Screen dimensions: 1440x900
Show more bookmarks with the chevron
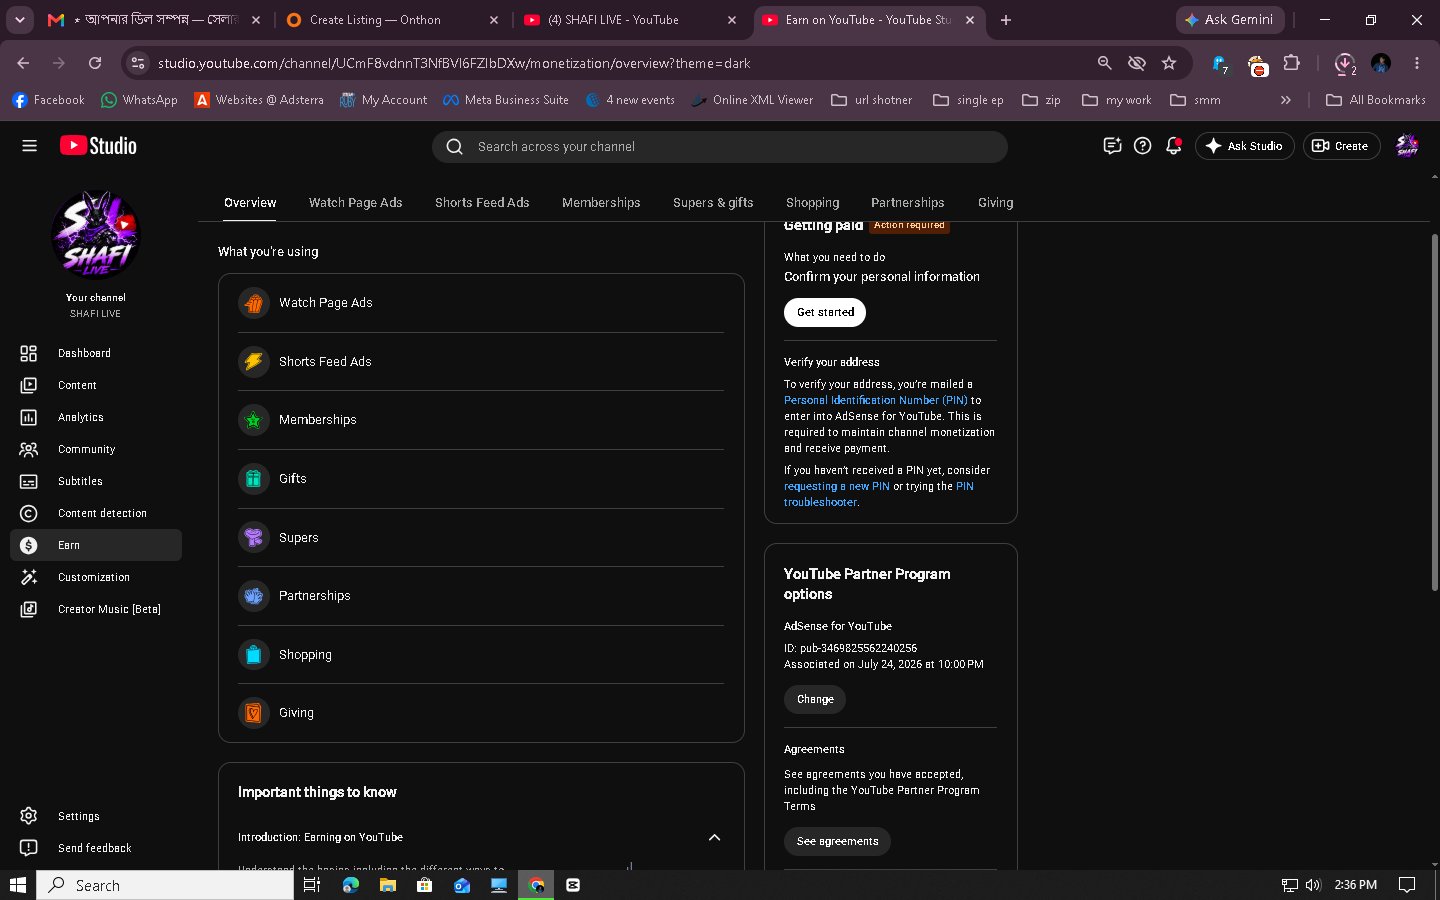(1286, 100)
